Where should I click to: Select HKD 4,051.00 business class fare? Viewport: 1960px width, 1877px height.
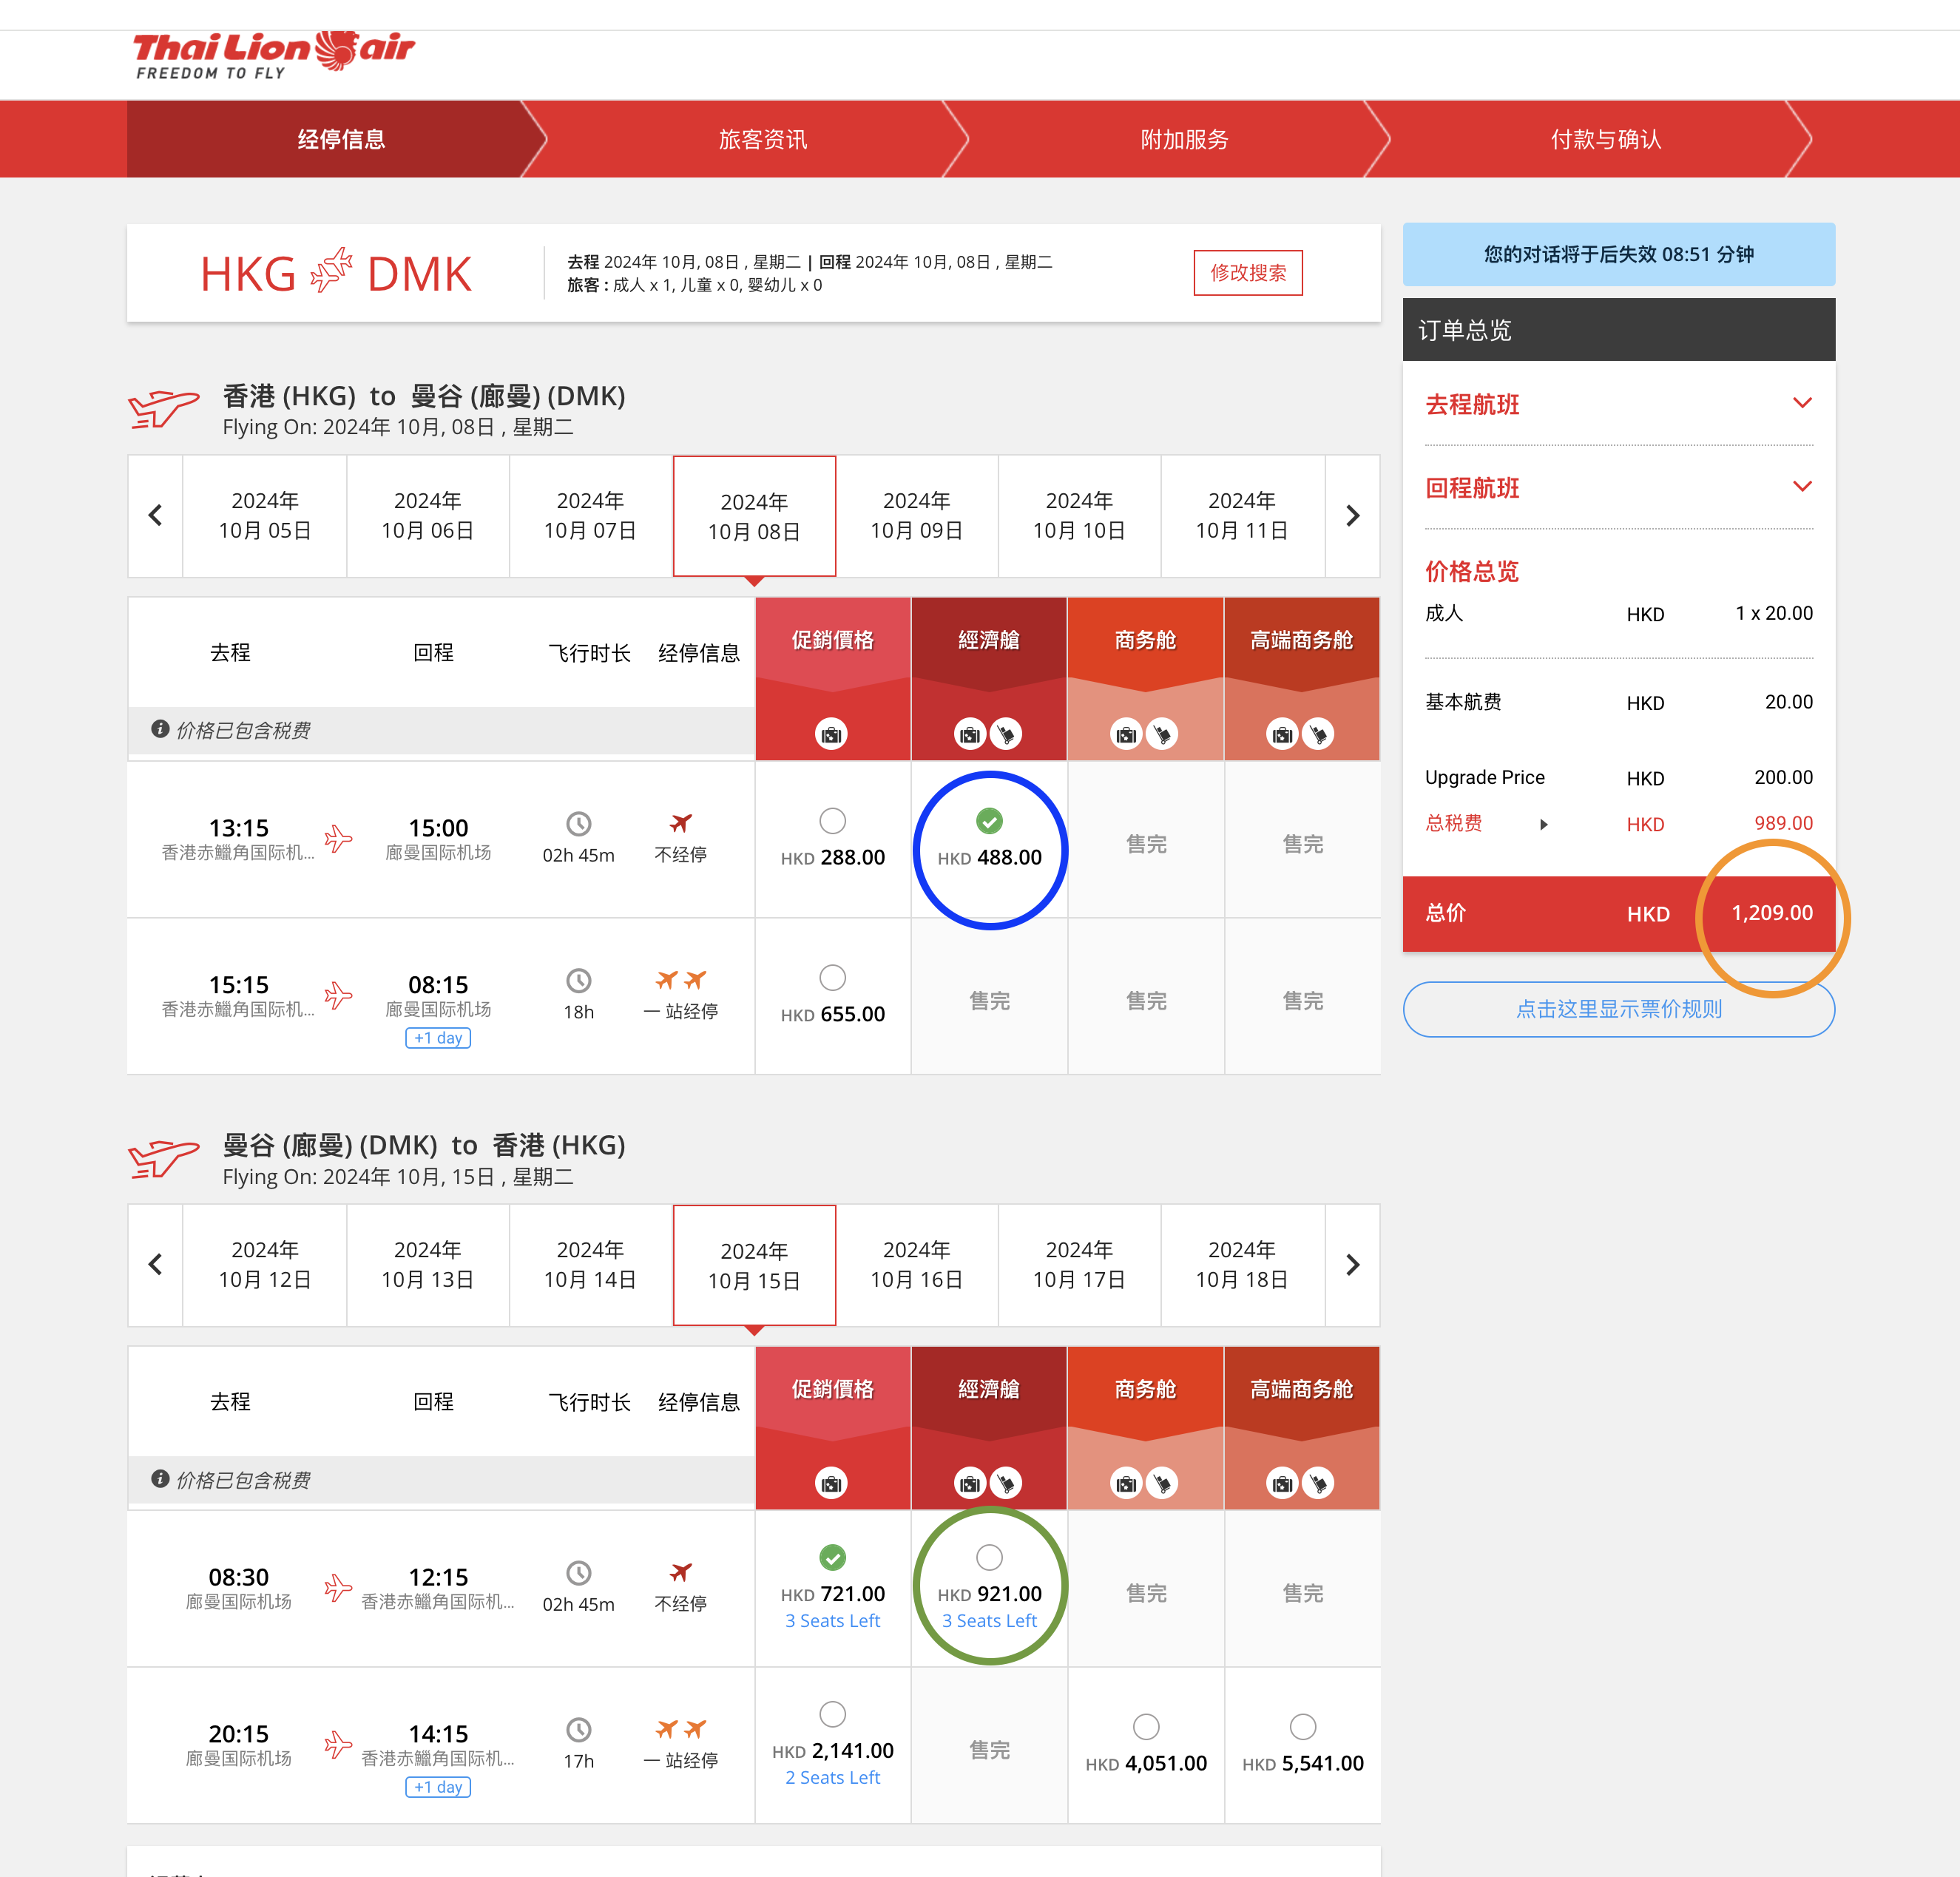click(1146, 1727)
